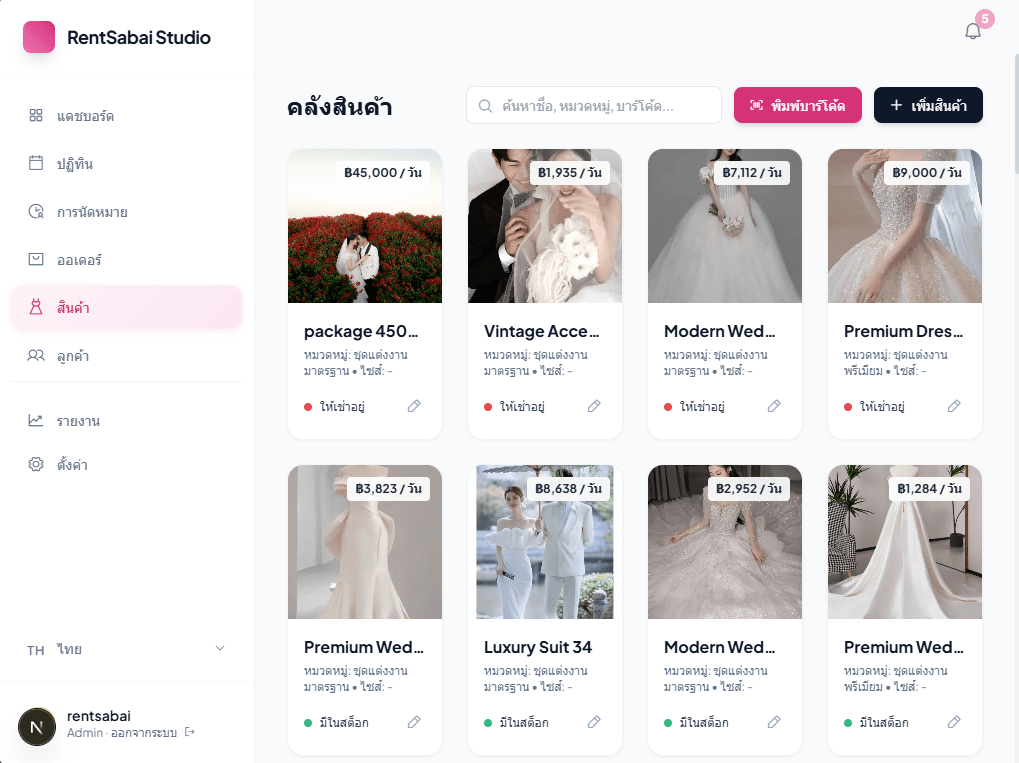
Task: Go to ปฏิทิน calendar page
Action: click(x=75, y=164)
